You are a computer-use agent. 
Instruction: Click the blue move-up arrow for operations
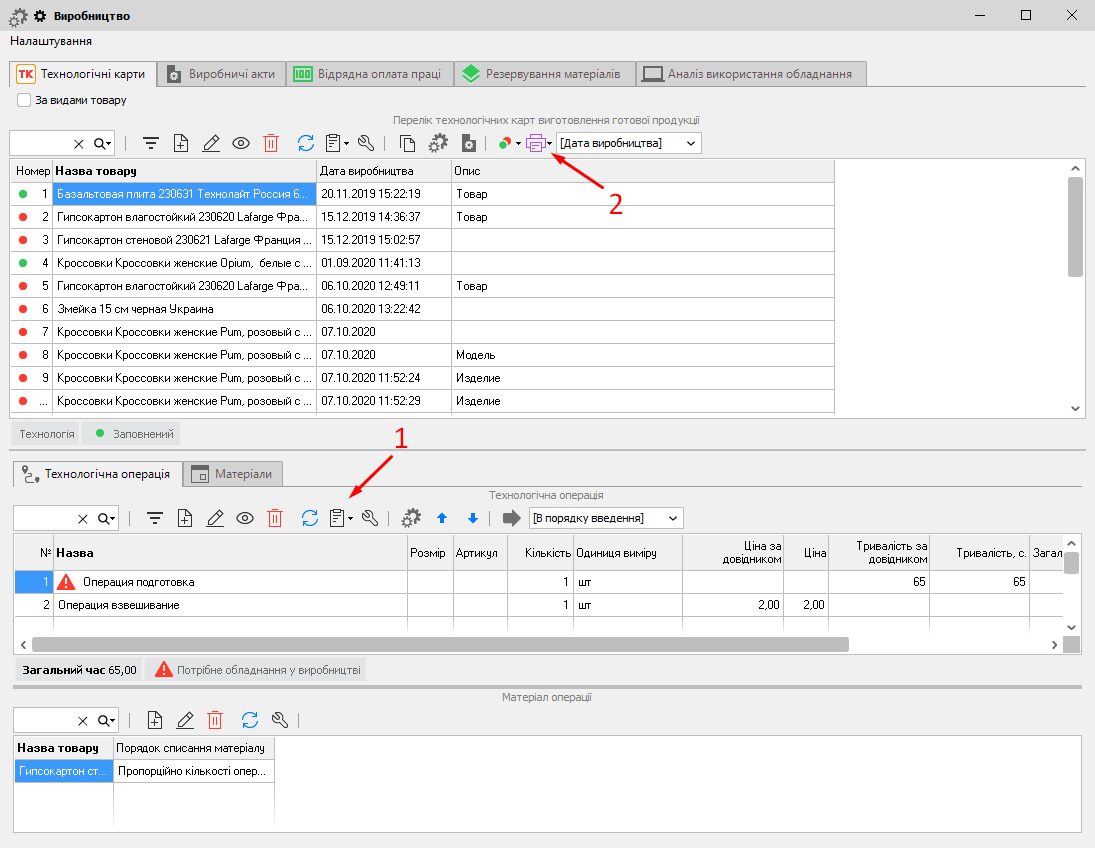(443, 518)
